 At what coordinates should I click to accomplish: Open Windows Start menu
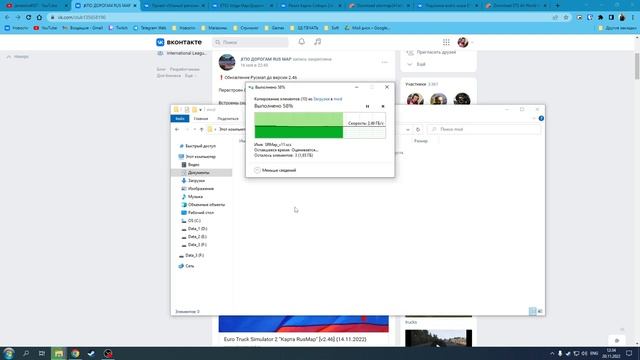[8, 353]
